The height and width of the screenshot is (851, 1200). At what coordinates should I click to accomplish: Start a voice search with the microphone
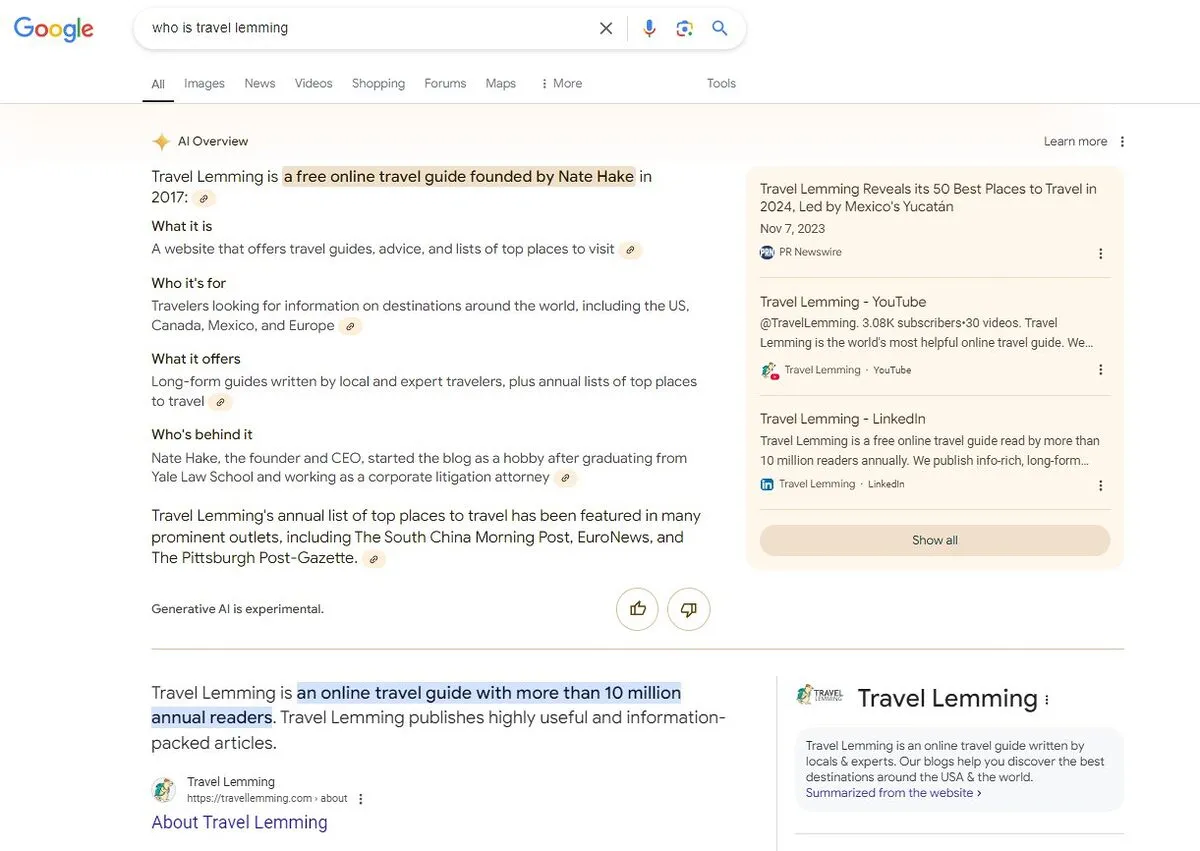coord(649,28)
